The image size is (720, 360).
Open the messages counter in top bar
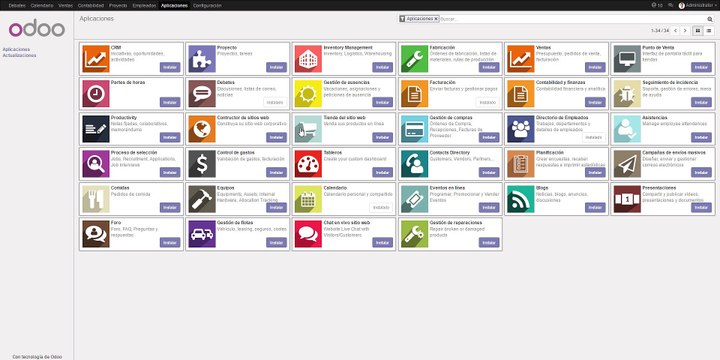[x=657, y=6]
